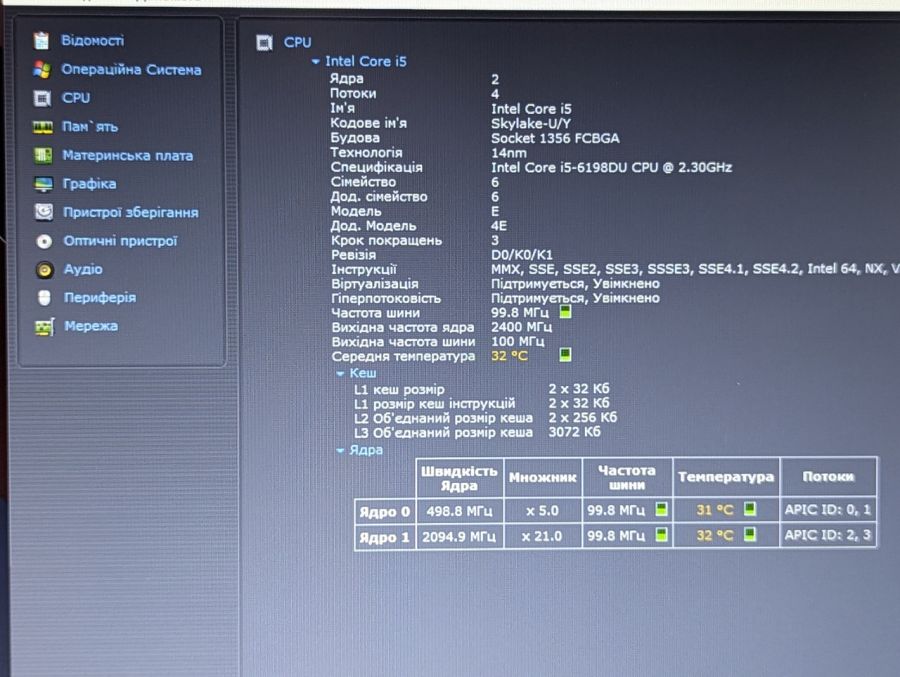Click green indicator beside Середня температура
Screen dimensions: 900x677
565,354
